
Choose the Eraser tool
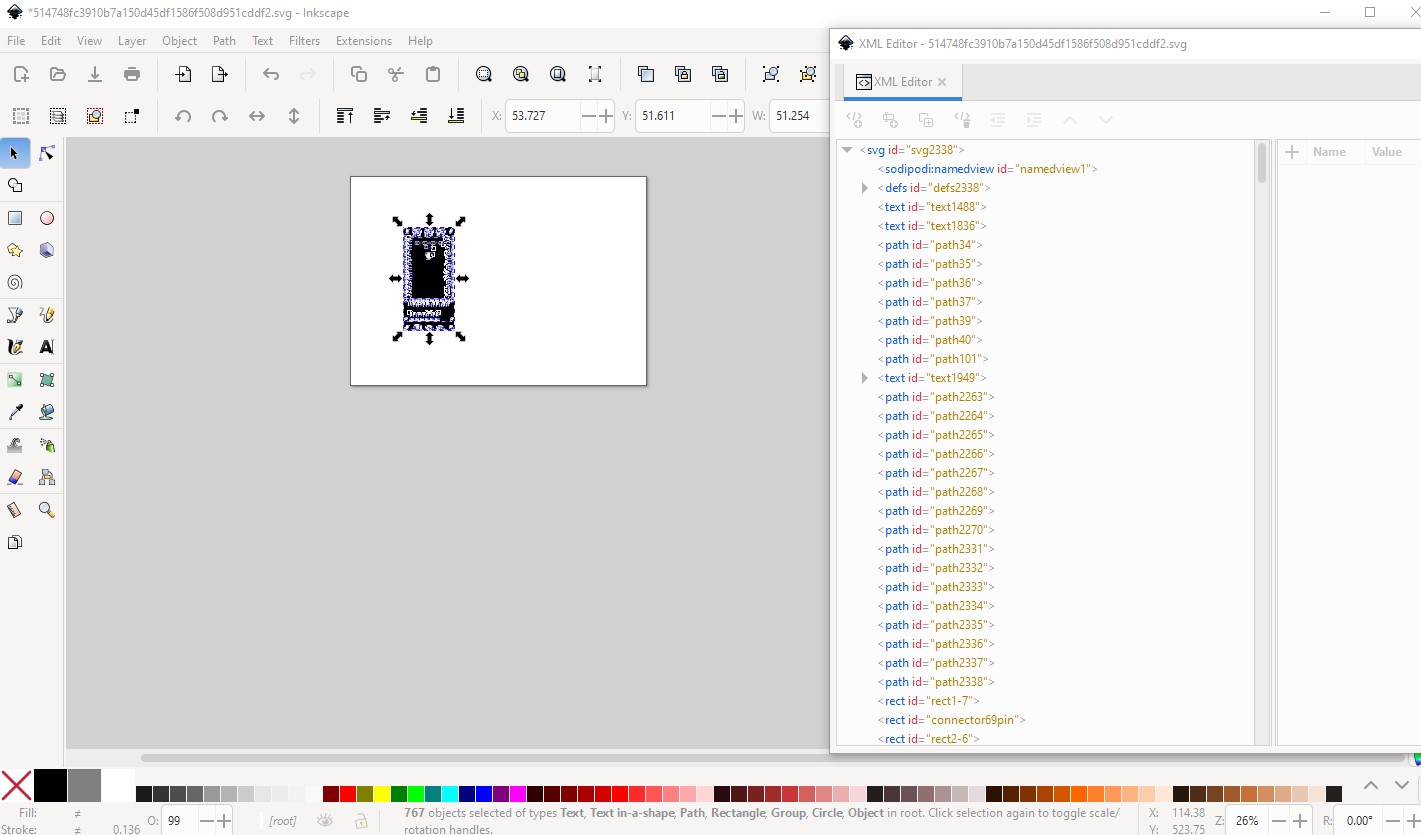15,477
